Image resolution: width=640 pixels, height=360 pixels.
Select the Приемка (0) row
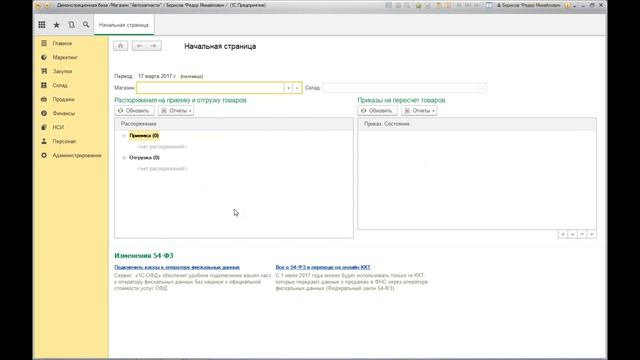pos(144,136)
